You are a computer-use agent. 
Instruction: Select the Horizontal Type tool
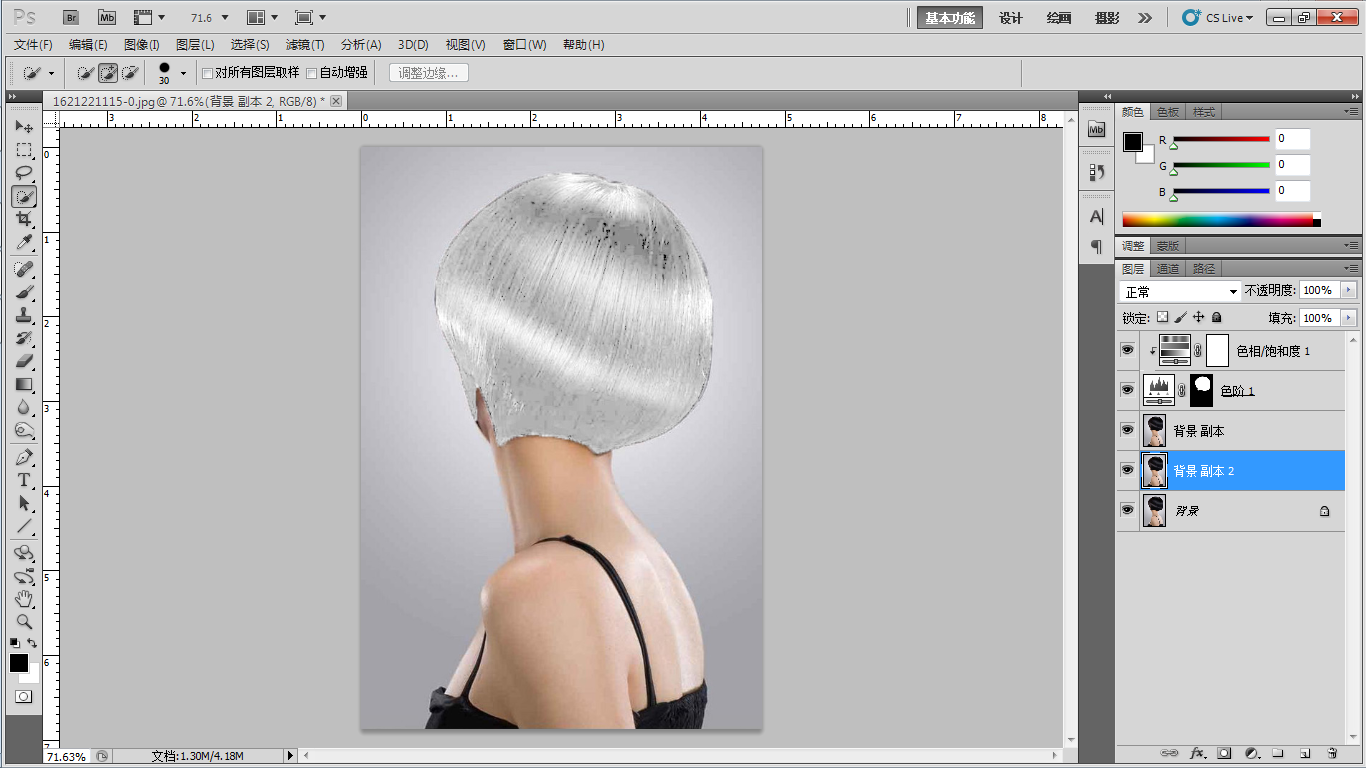coord(24,480)
